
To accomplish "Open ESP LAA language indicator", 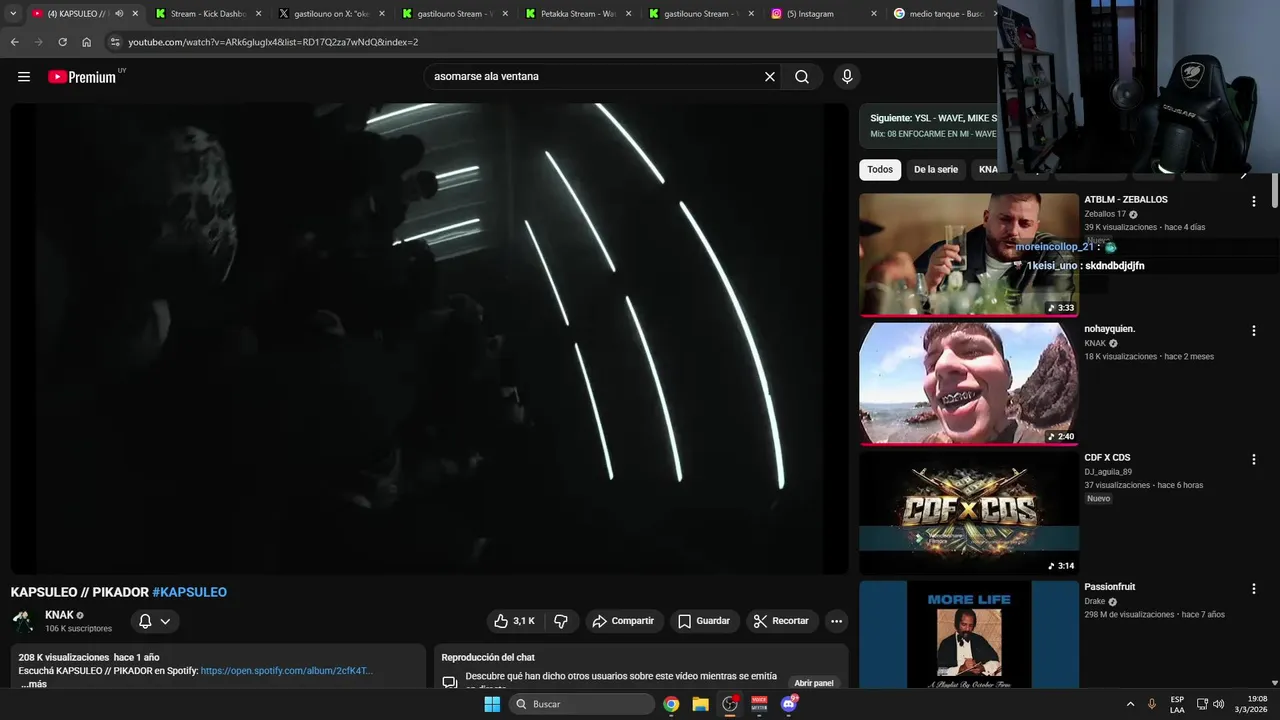I will [x=1177, y=704].
